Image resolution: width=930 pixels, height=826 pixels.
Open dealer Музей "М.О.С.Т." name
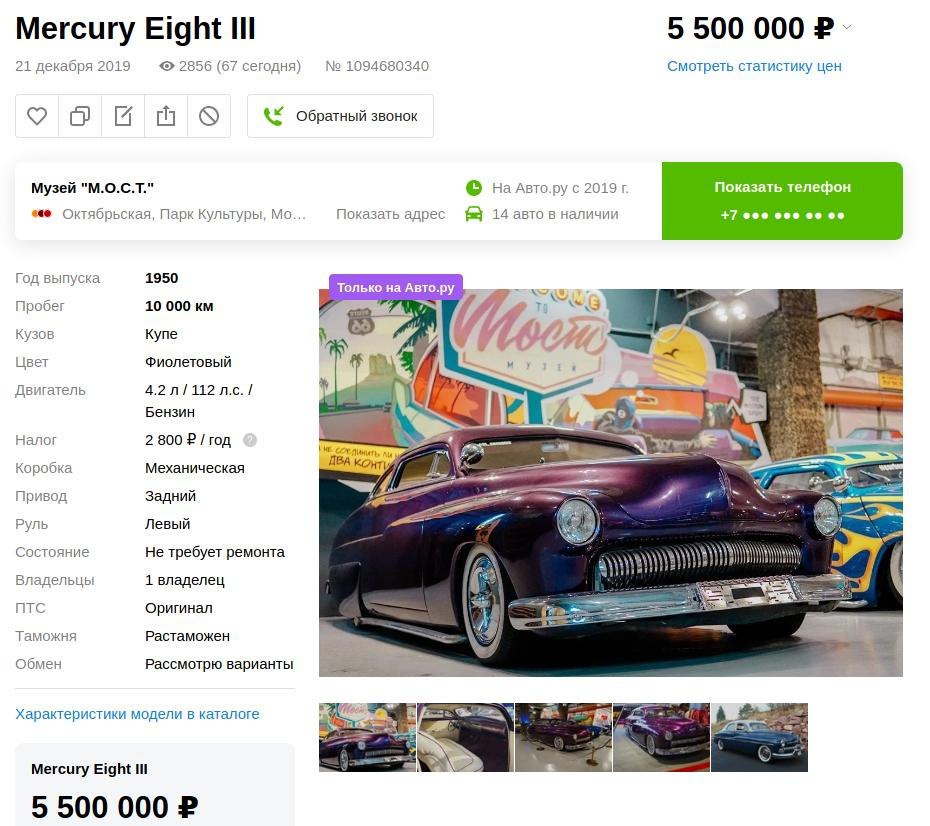[x=93, y=188]
